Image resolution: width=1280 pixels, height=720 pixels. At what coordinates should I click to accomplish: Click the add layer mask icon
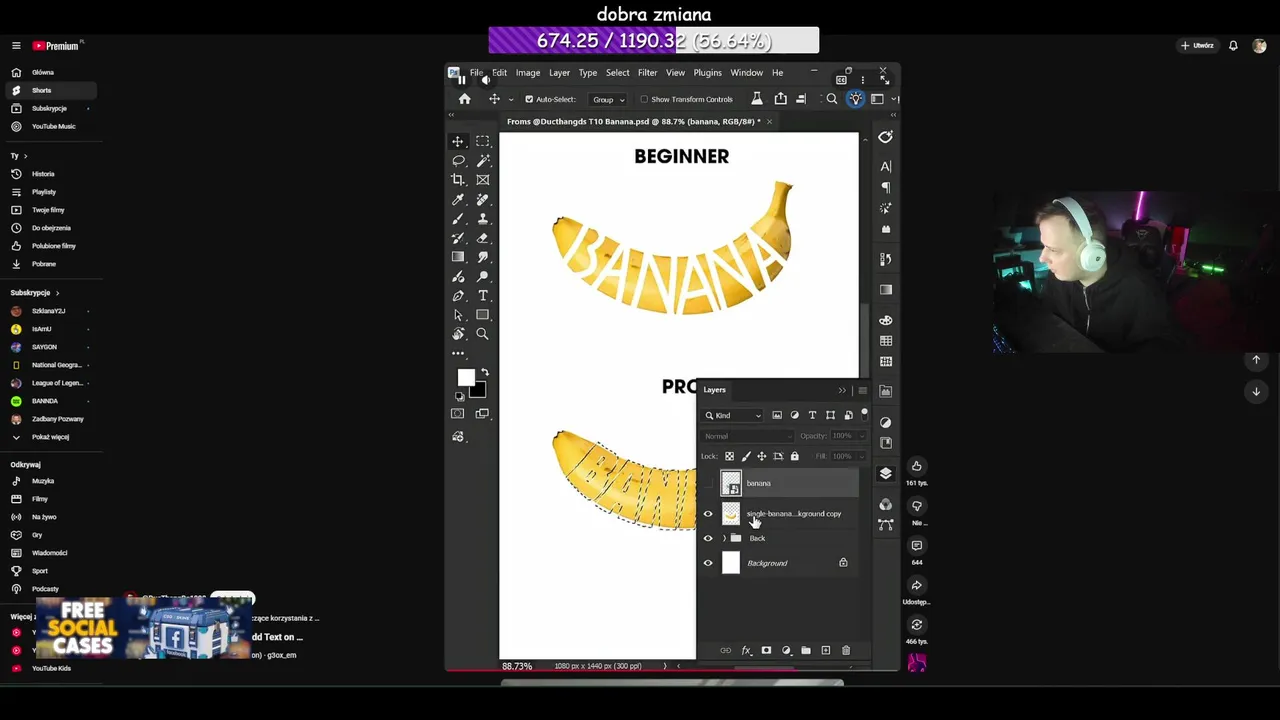[766, 650]
